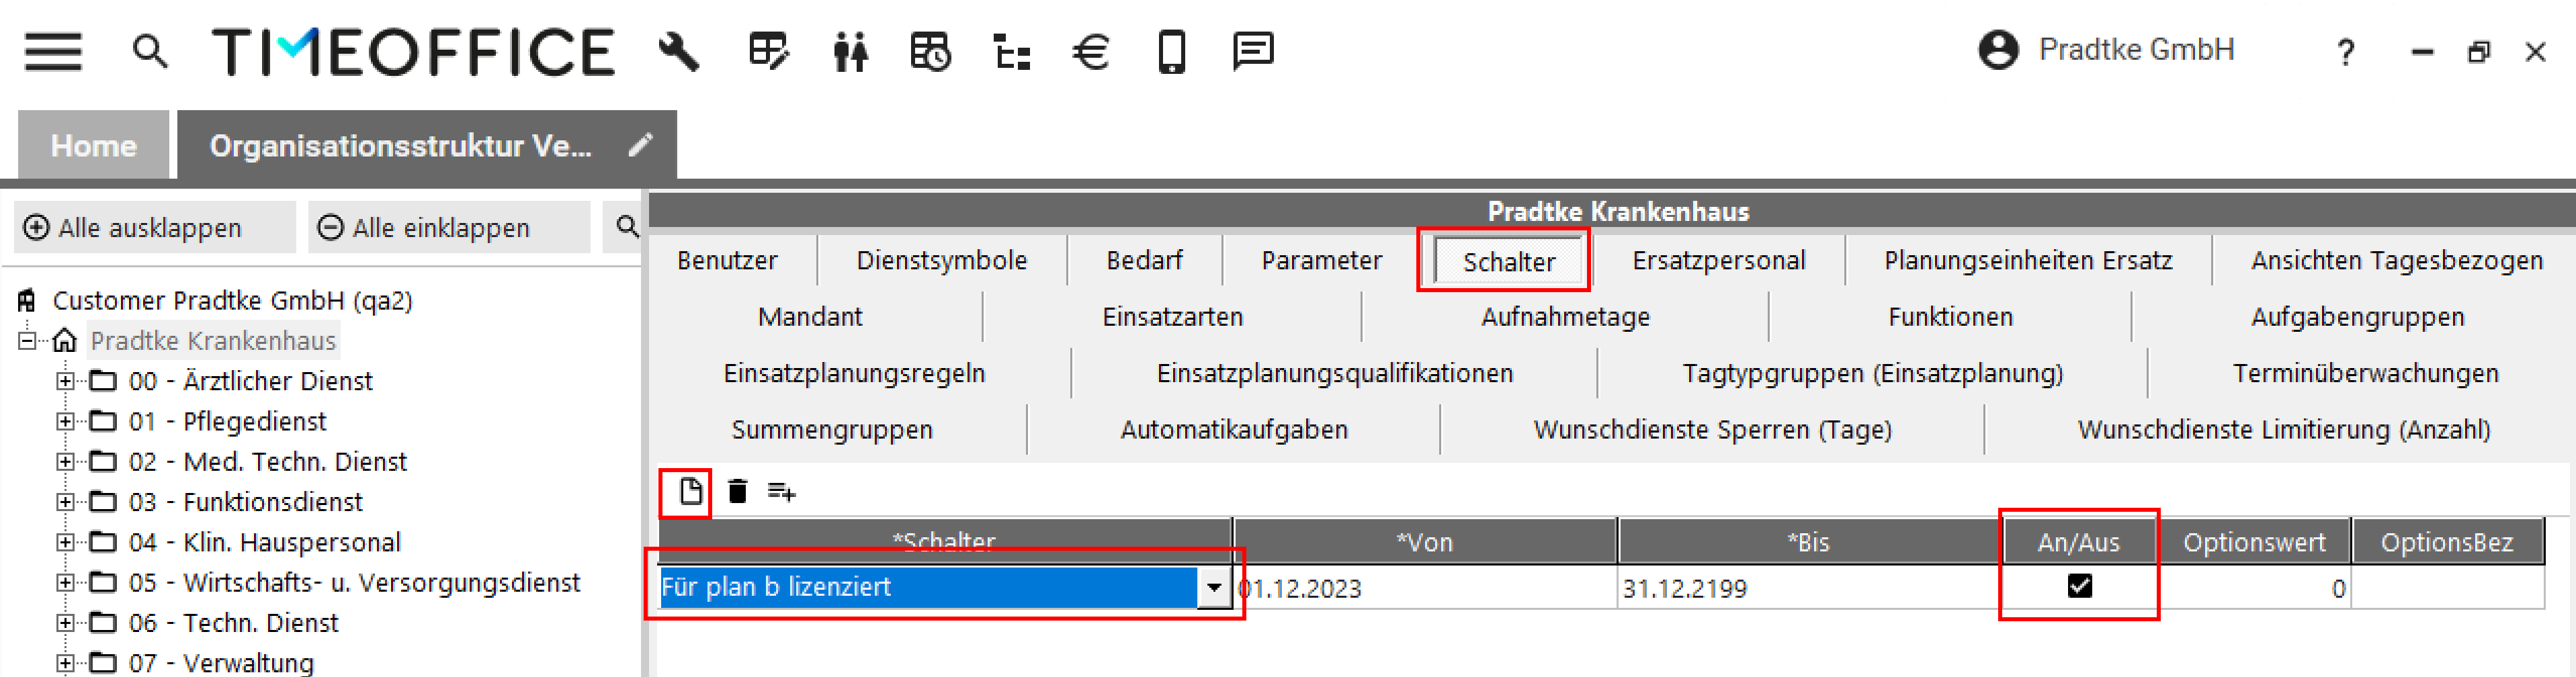Open the Planungseinheiten Ersatz tab
The image size is (2576, 677).
tap(2028, 260)
